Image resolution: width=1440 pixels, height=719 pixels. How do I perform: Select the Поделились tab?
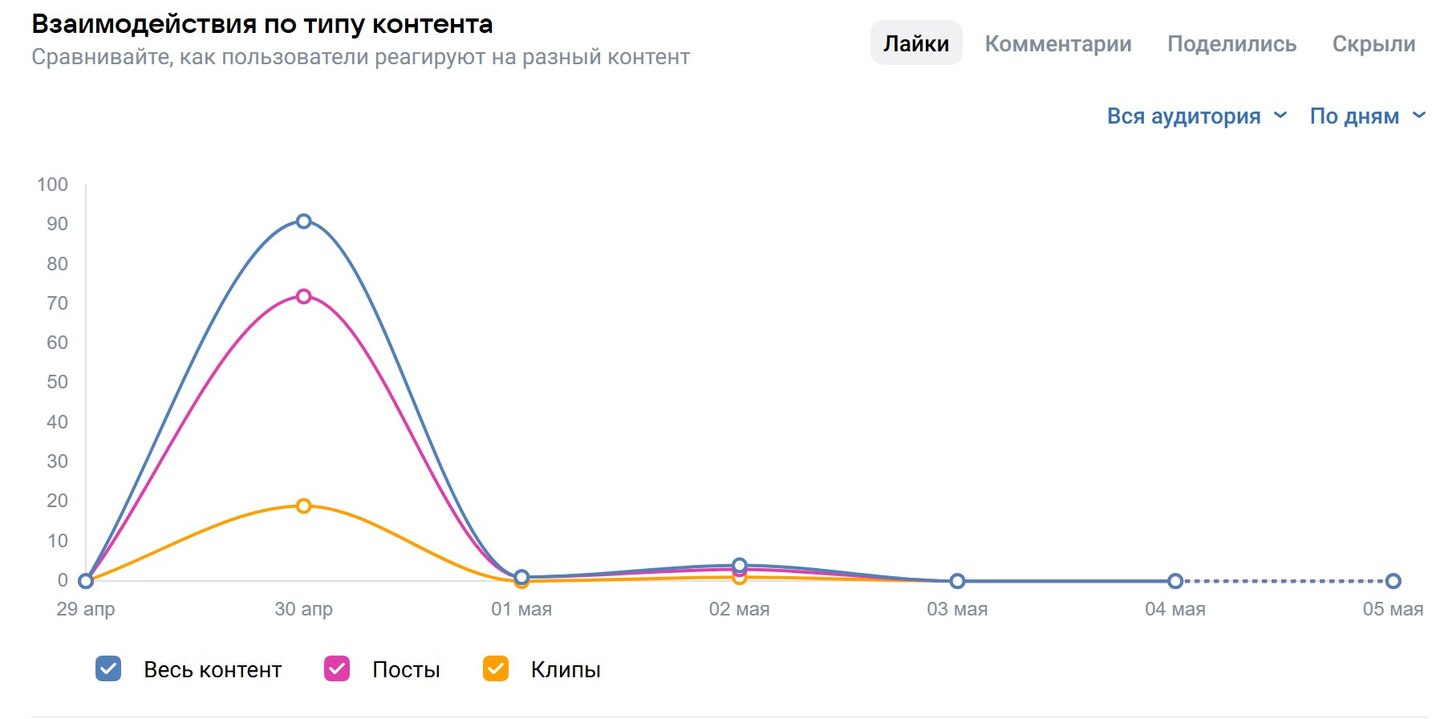pyautogui.click(x=1232, y=44)
